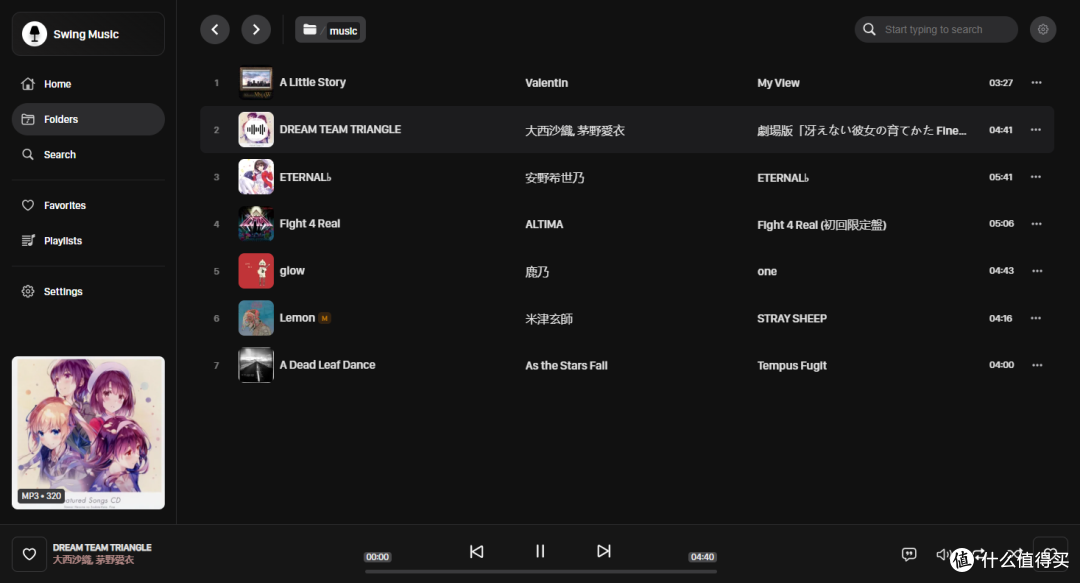Show lyrics for the current track

[909, 553]
